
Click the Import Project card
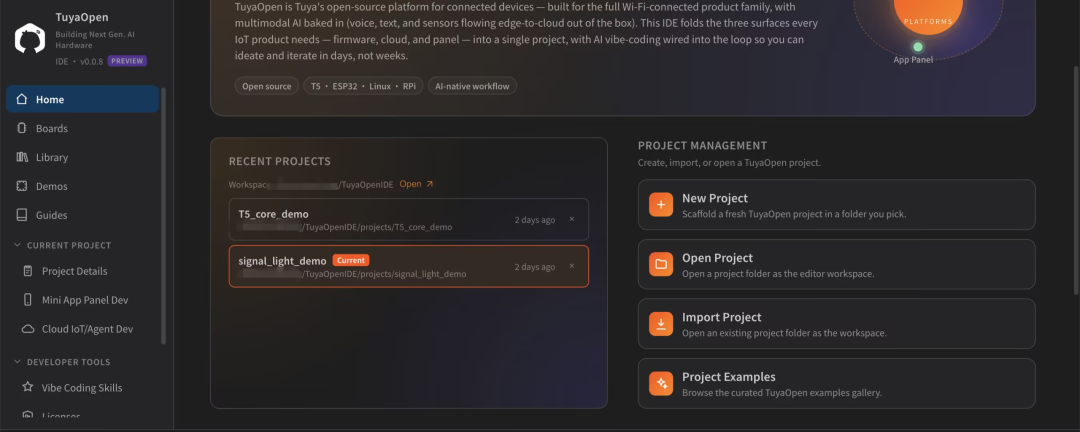click(836, 324)
